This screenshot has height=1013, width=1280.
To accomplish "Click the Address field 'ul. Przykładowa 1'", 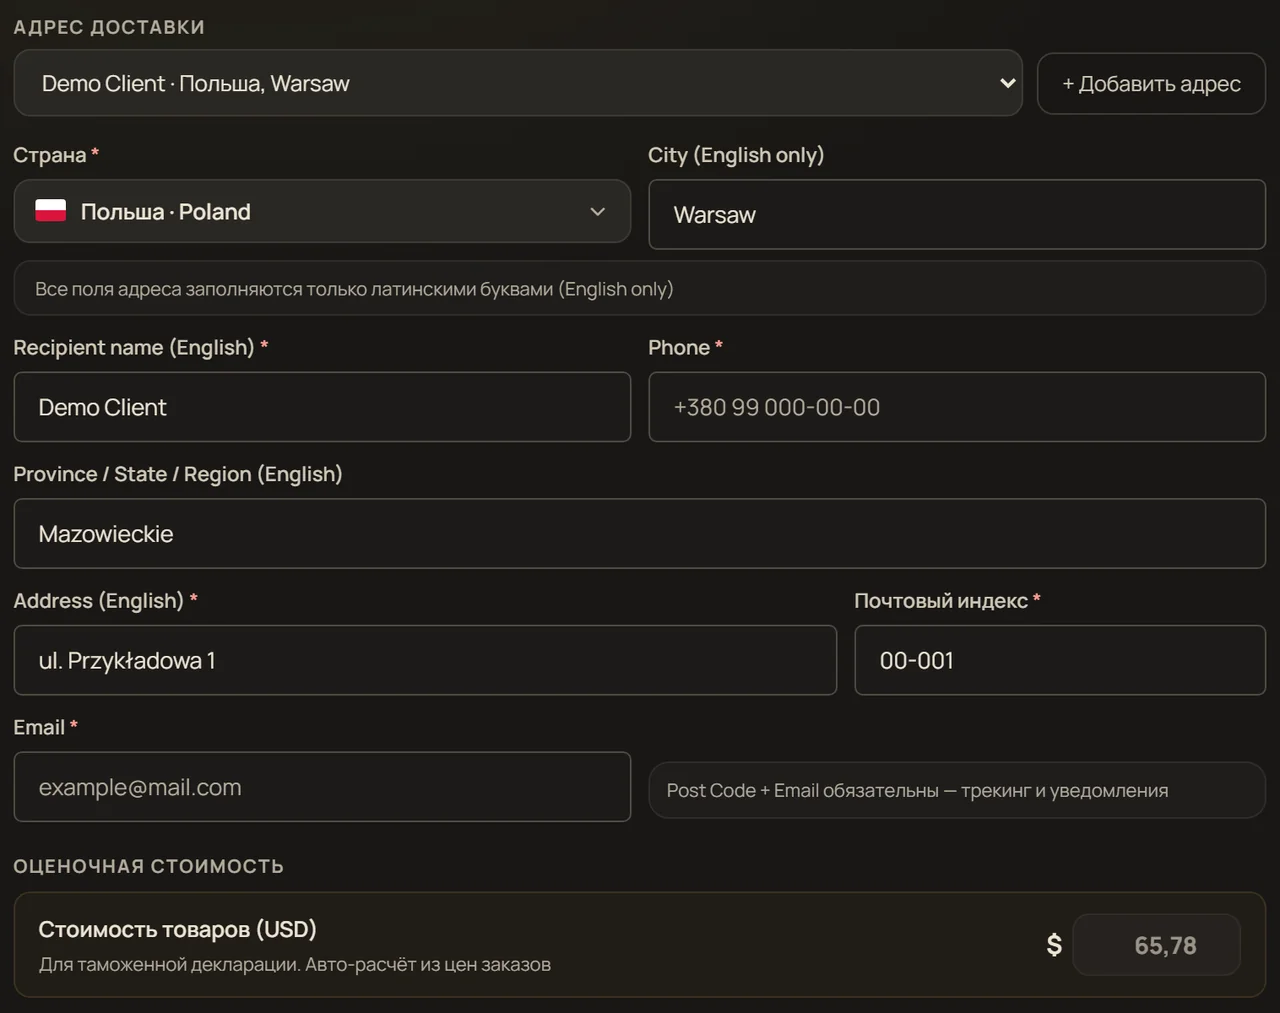I will pyautogui.click(x=425, y=660).
